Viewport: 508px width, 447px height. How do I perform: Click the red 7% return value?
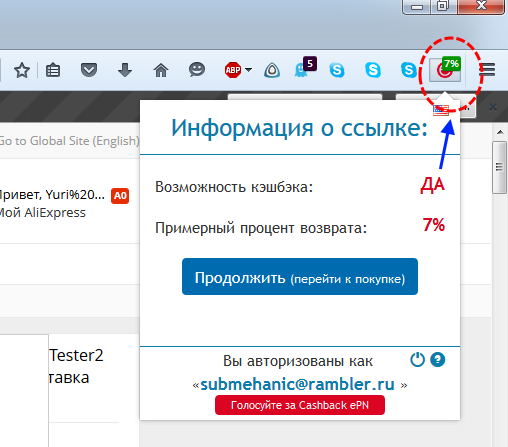coord(434,225)
